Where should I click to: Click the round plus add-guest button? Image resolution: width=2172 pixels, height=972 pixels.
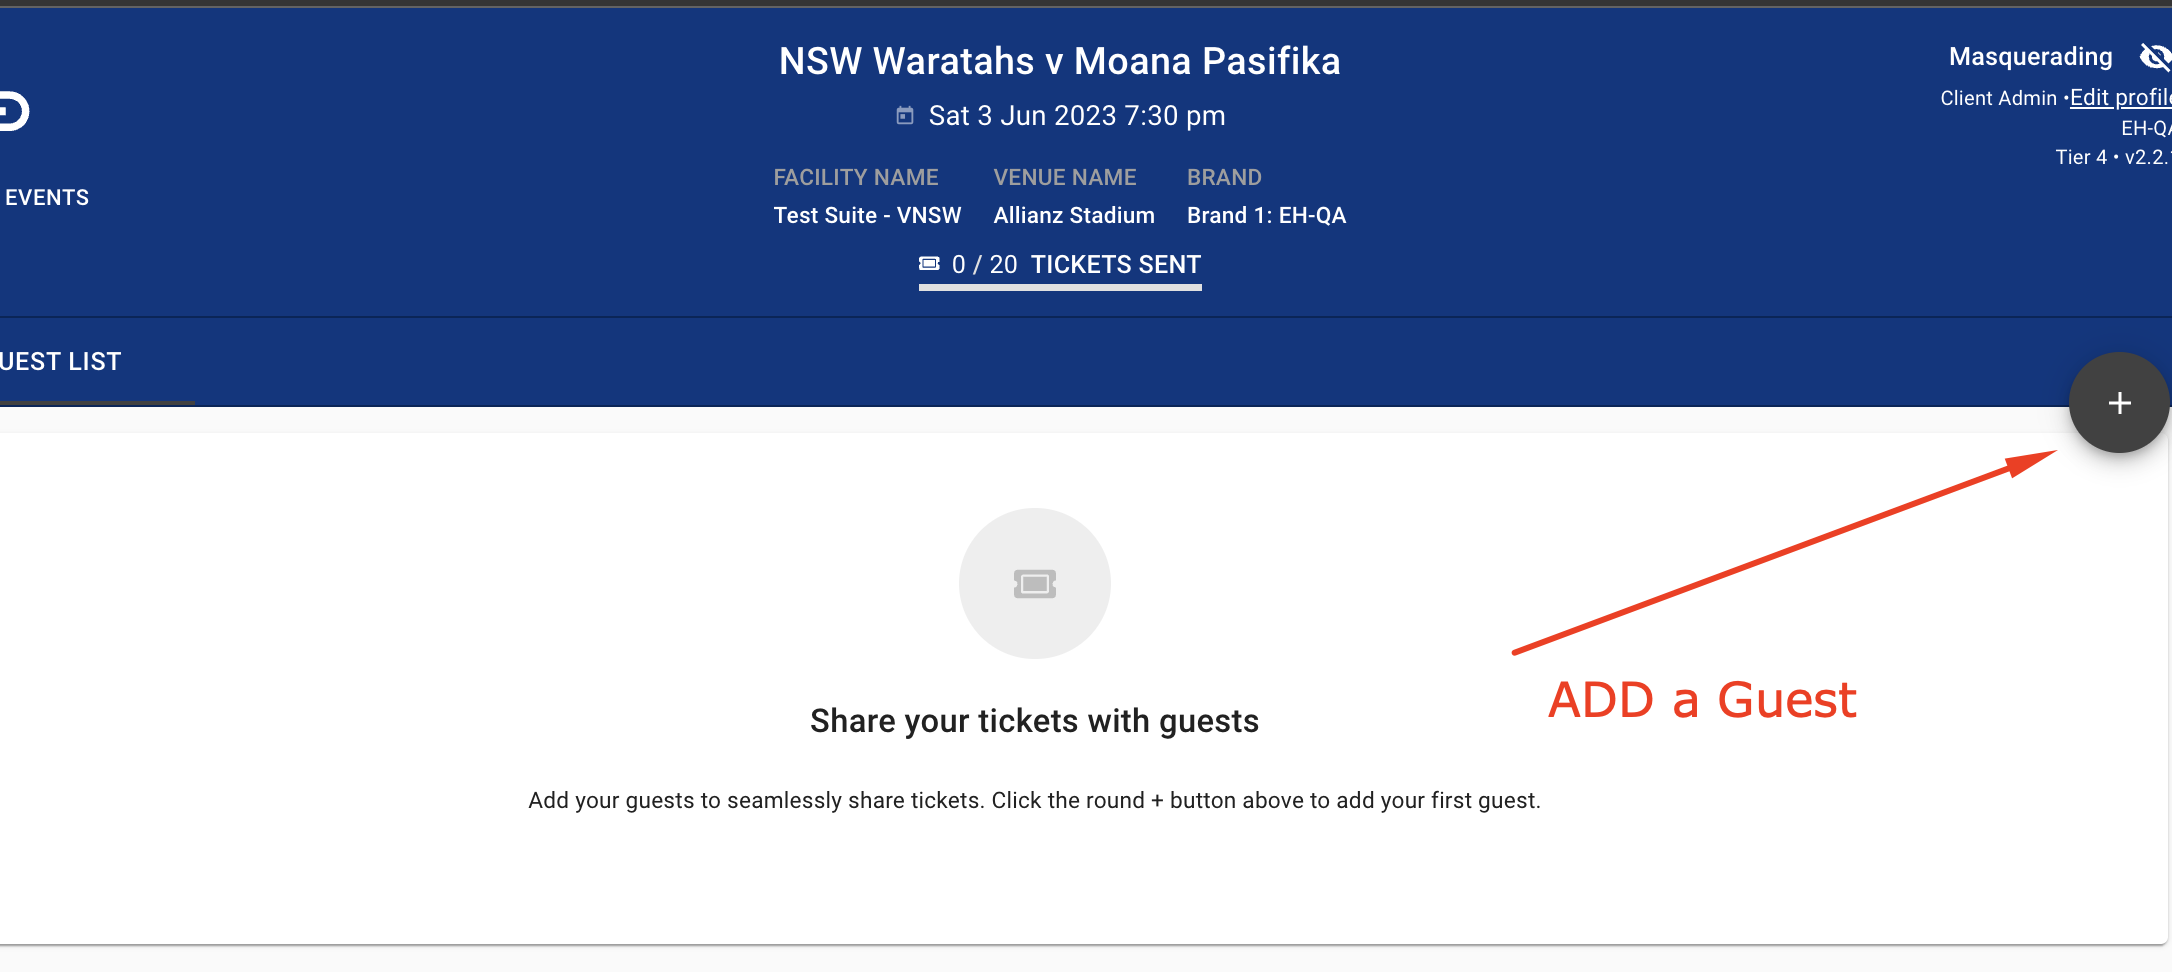(x=2118, y=403)
